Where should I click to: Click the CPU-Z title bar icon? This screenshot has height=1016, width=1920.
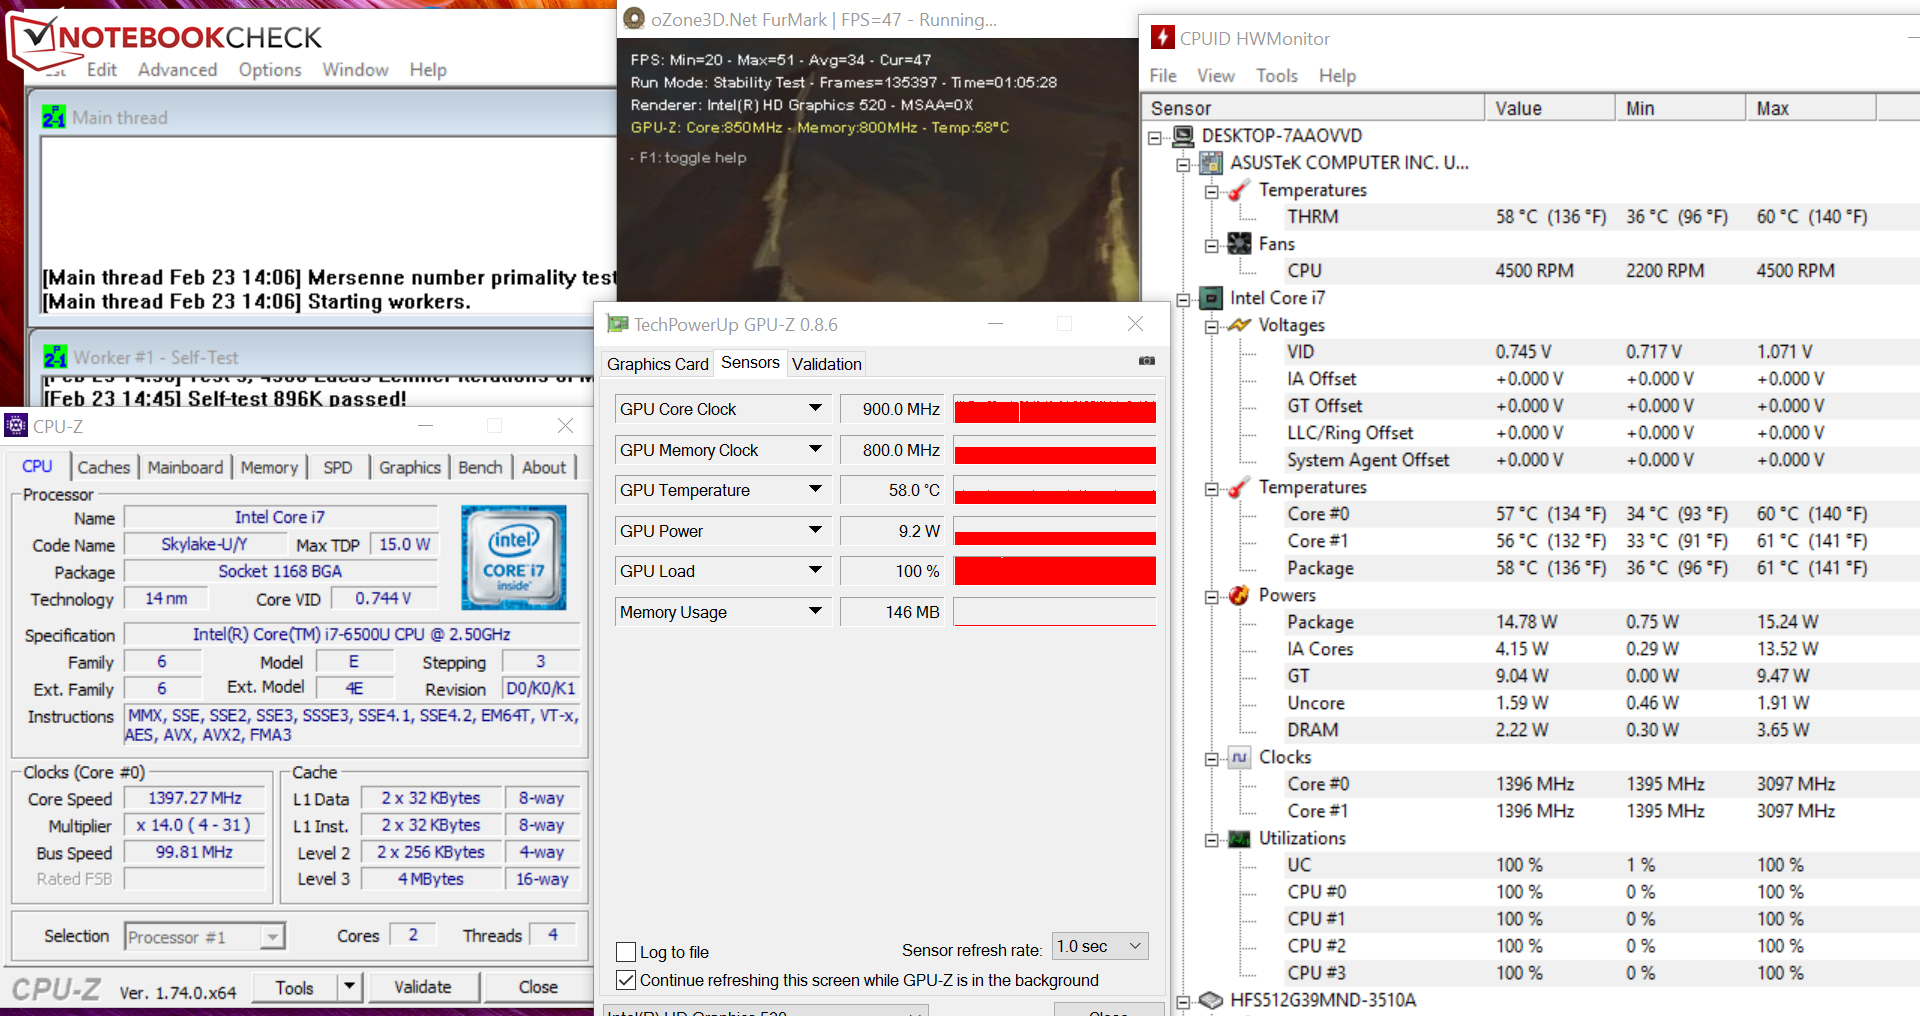[16, 426]
